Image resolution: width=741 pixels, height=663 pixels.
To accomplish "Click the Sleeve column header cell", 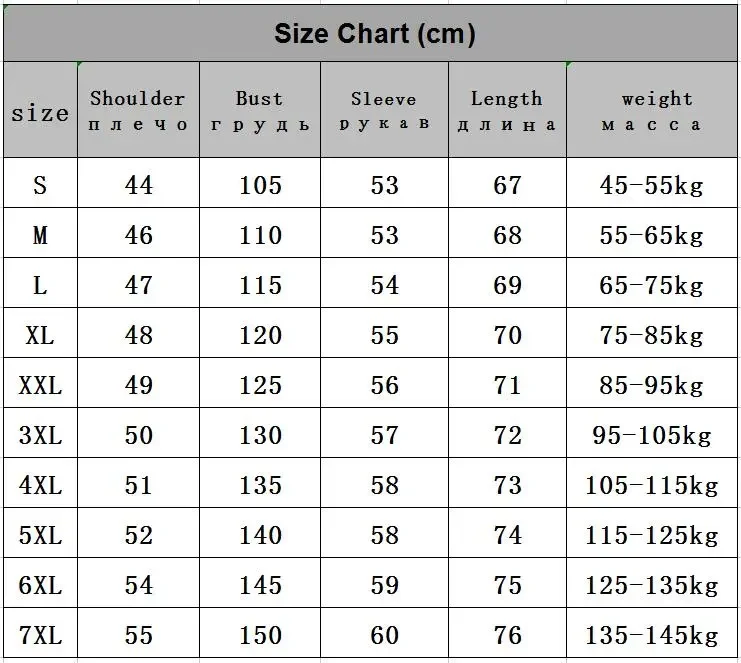I will pyautogui.click(x=384, y=110).
